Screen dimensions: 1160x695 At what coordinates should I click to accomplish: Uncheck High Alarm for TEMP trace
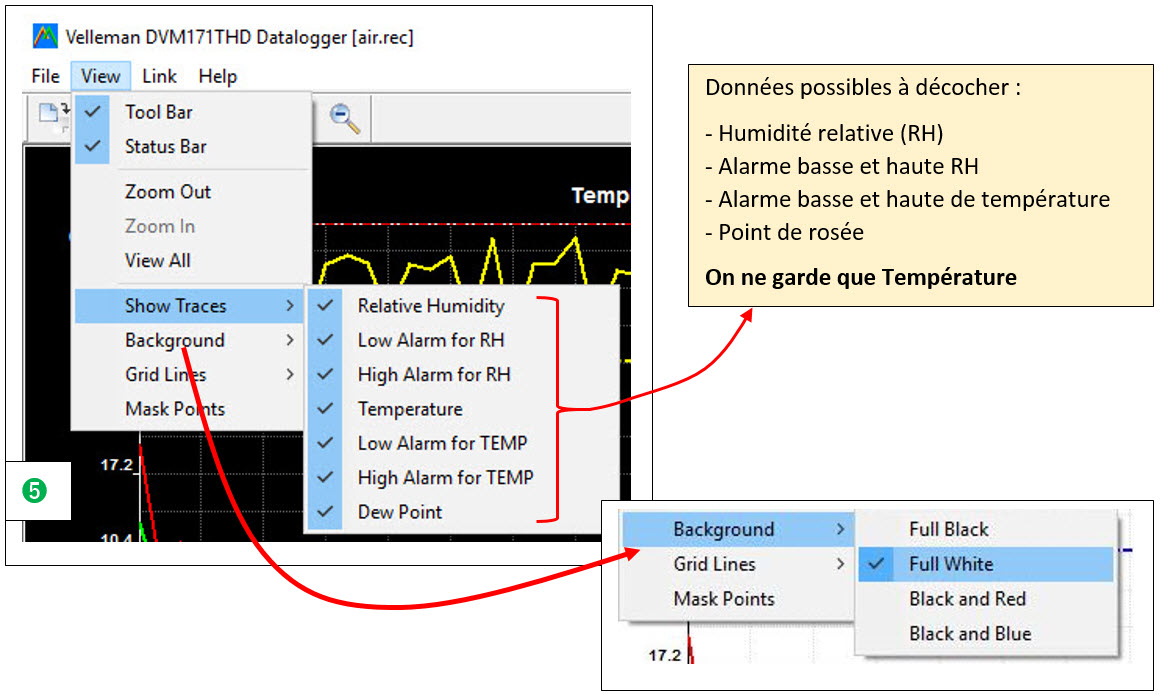445,477
